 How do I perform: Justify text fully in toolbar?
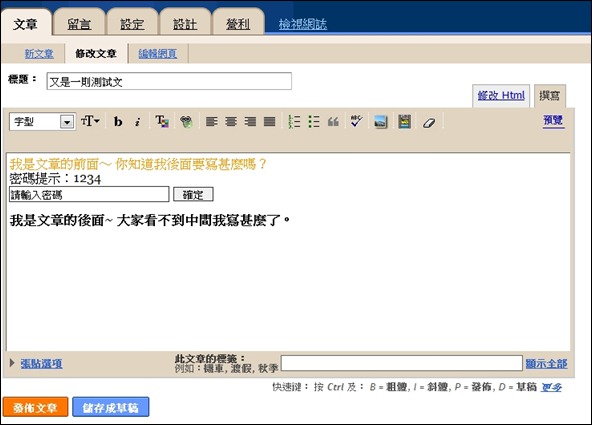pos(270,122)
